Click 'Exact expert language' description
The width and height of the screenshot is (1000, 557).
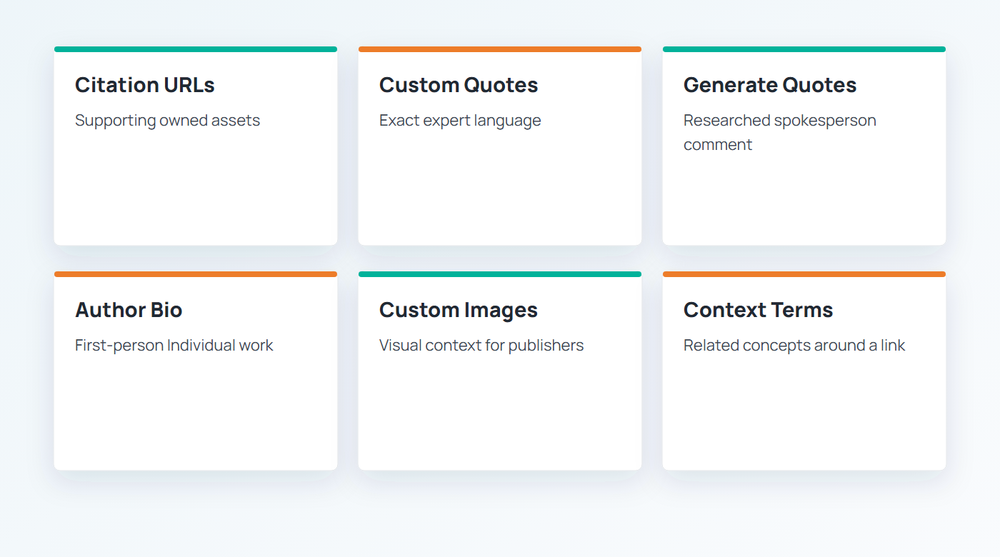point(460,121)
